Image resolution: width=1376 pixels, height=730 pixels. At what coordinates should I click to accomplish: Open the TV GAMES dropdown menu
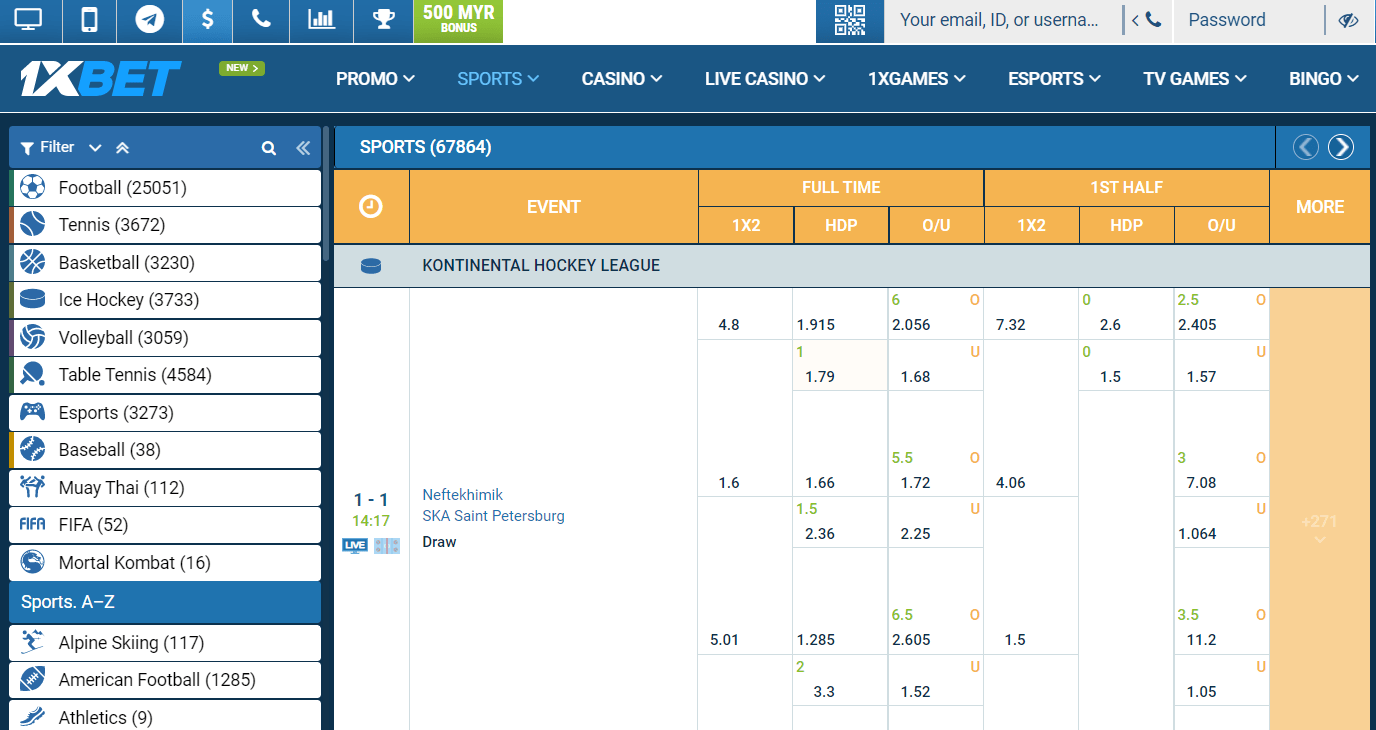(x=1195, y=79)
